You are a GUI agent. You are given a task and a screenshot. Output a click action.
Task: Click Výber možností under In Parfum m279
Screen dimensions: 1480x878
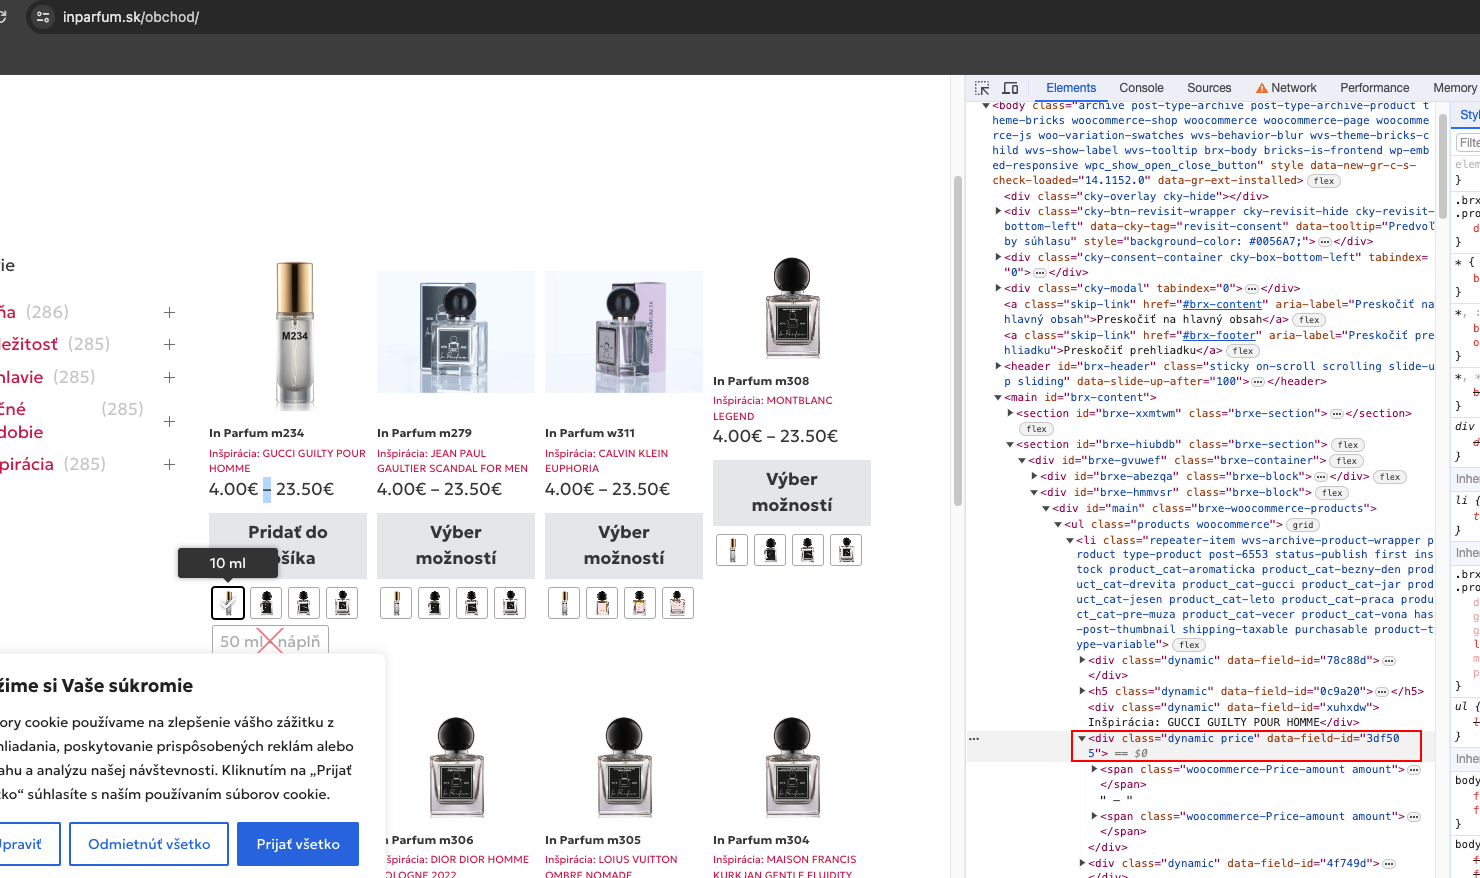456,545
